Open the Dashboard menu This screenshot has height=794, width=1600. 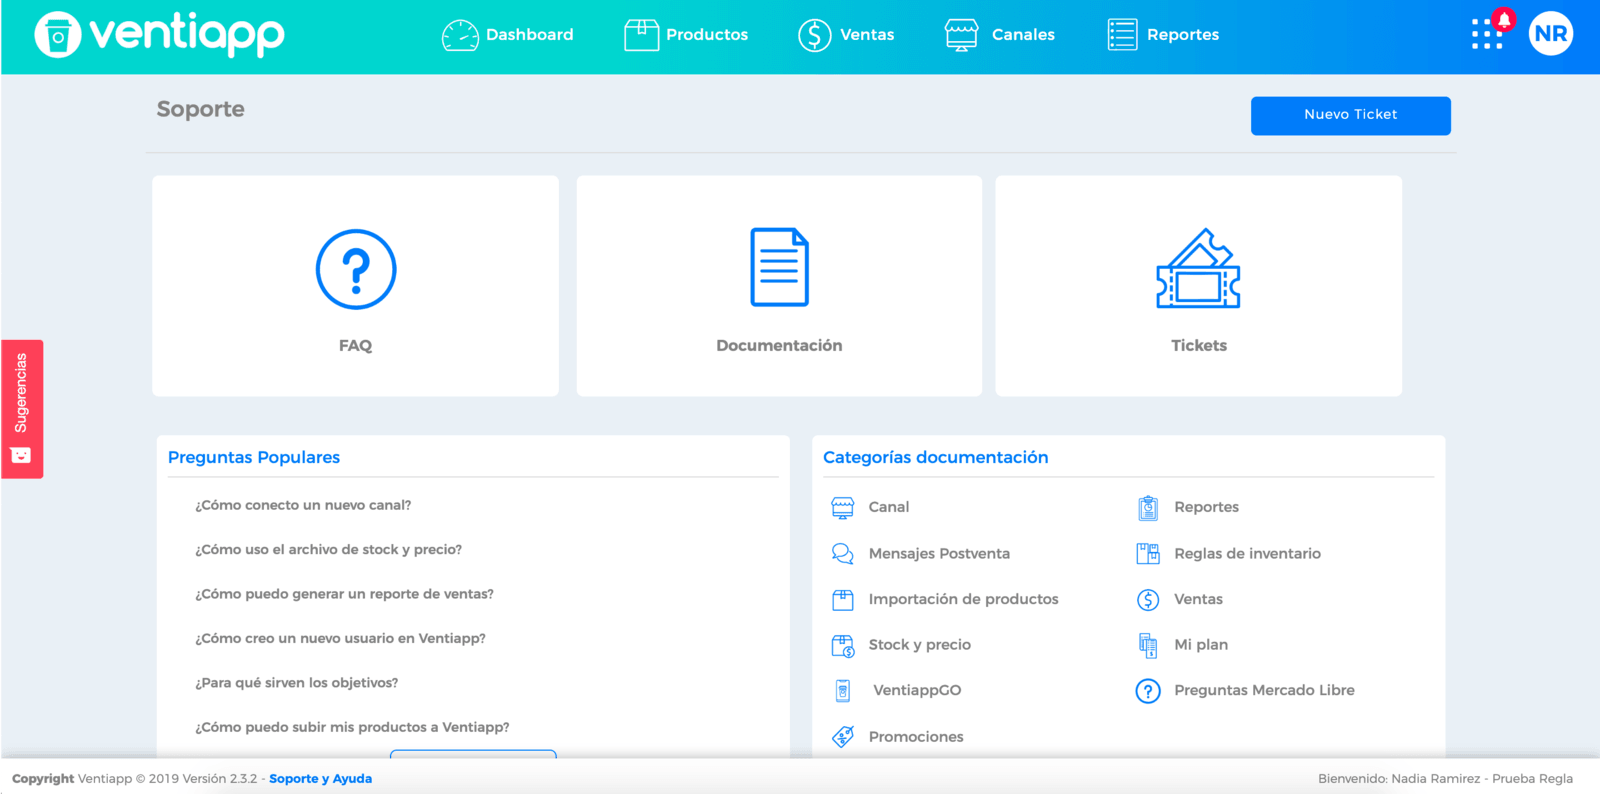[x=508, y=35]
